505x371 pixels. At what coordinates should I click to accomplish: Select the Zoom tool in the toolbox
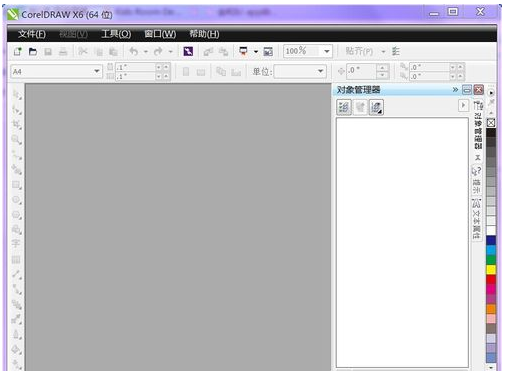click(x=17, y=139)
